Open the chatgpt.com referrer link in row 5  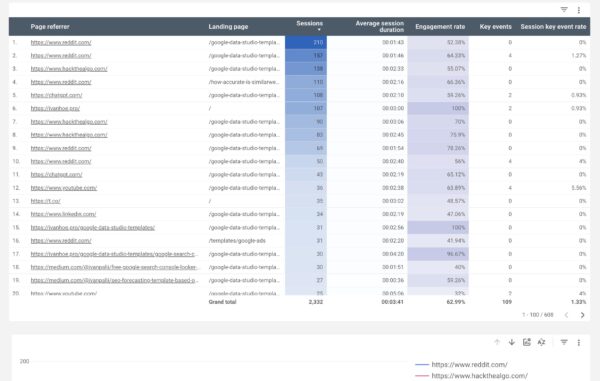[56, 95]
